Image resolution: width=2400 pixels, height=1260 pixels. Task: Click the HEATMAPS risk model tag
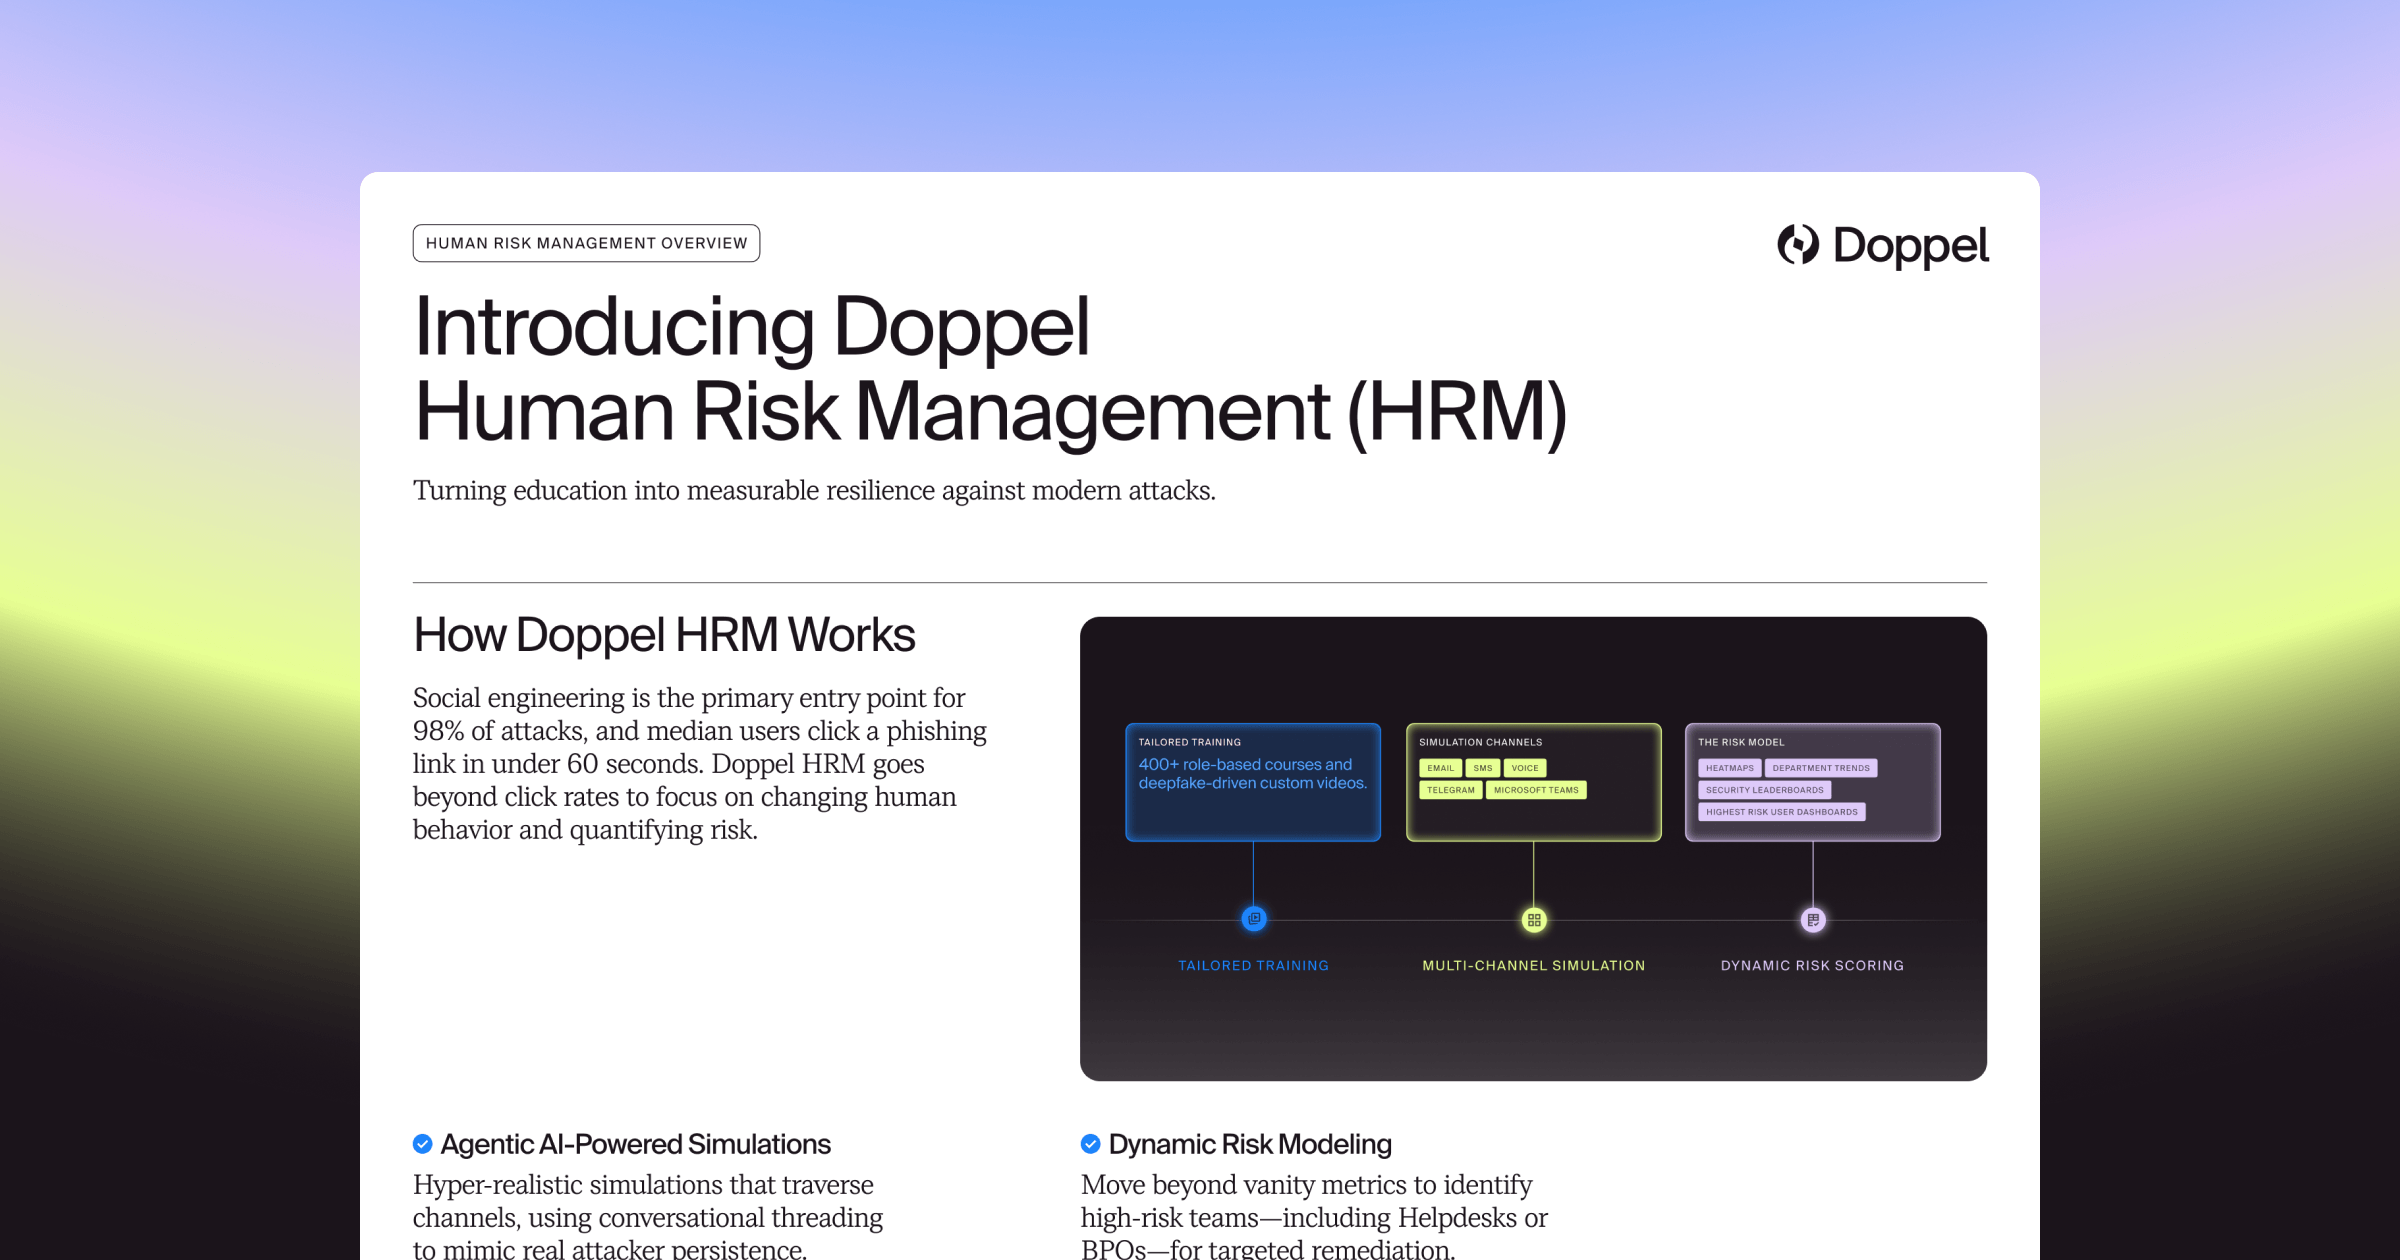point(1729,768)
